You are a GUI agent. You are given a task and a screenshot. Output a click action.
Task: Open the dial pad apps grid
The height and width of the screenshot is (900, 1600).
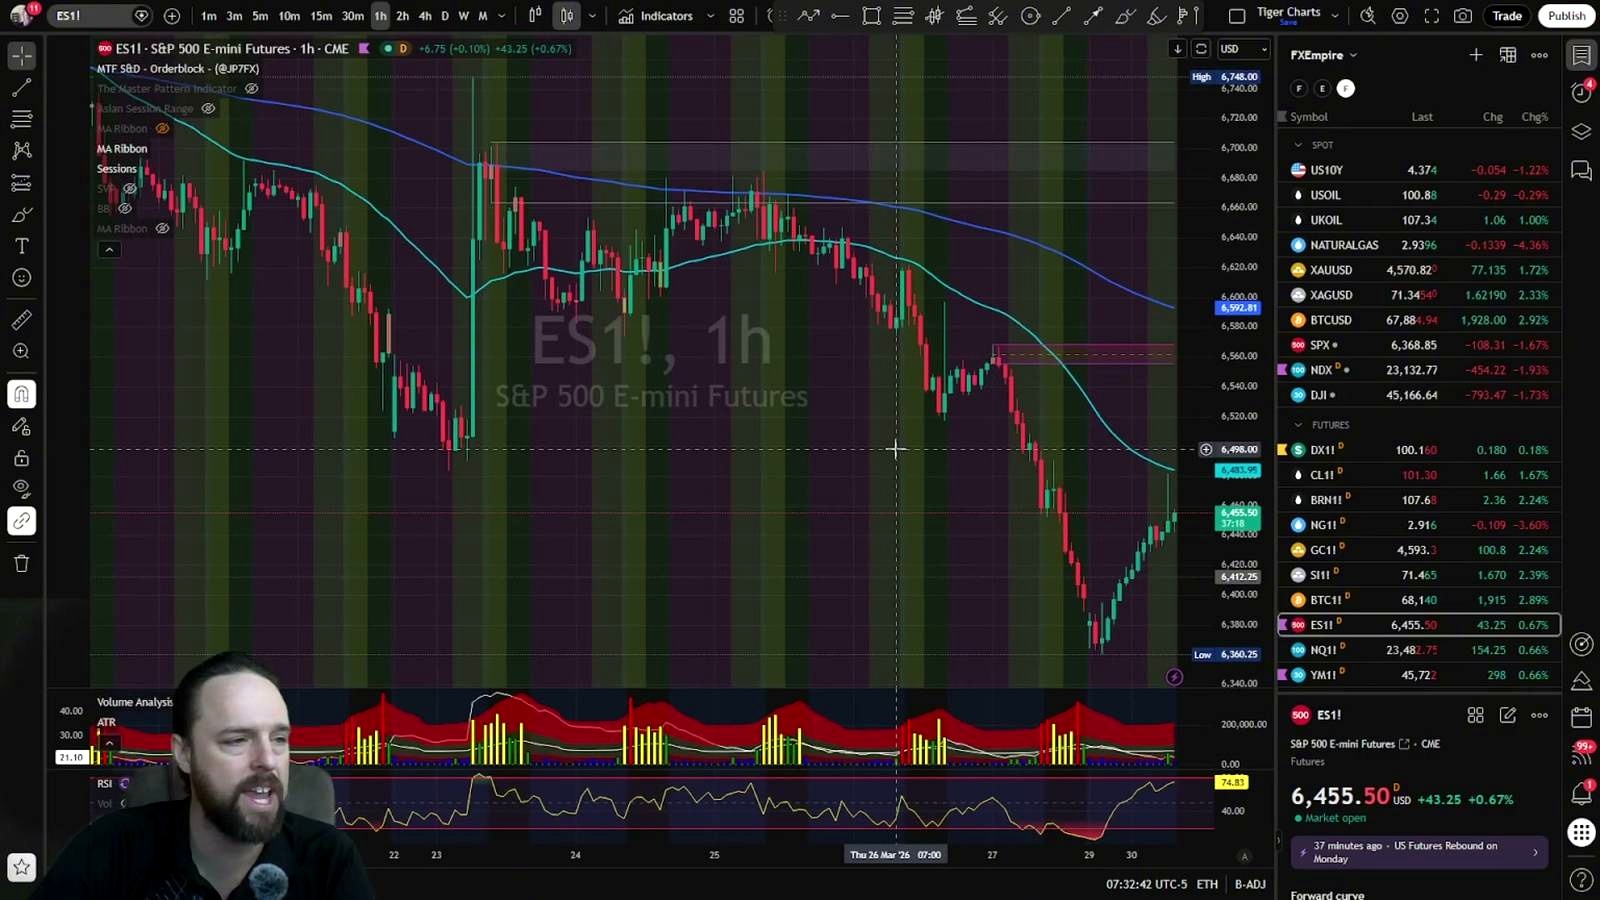coord(1581,832)
